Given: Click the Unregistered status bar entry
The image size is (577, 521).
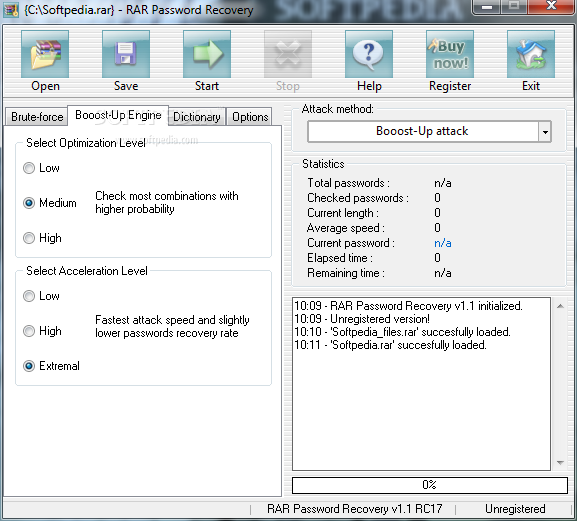Looking at the screenshot, I should coord(515,509).
